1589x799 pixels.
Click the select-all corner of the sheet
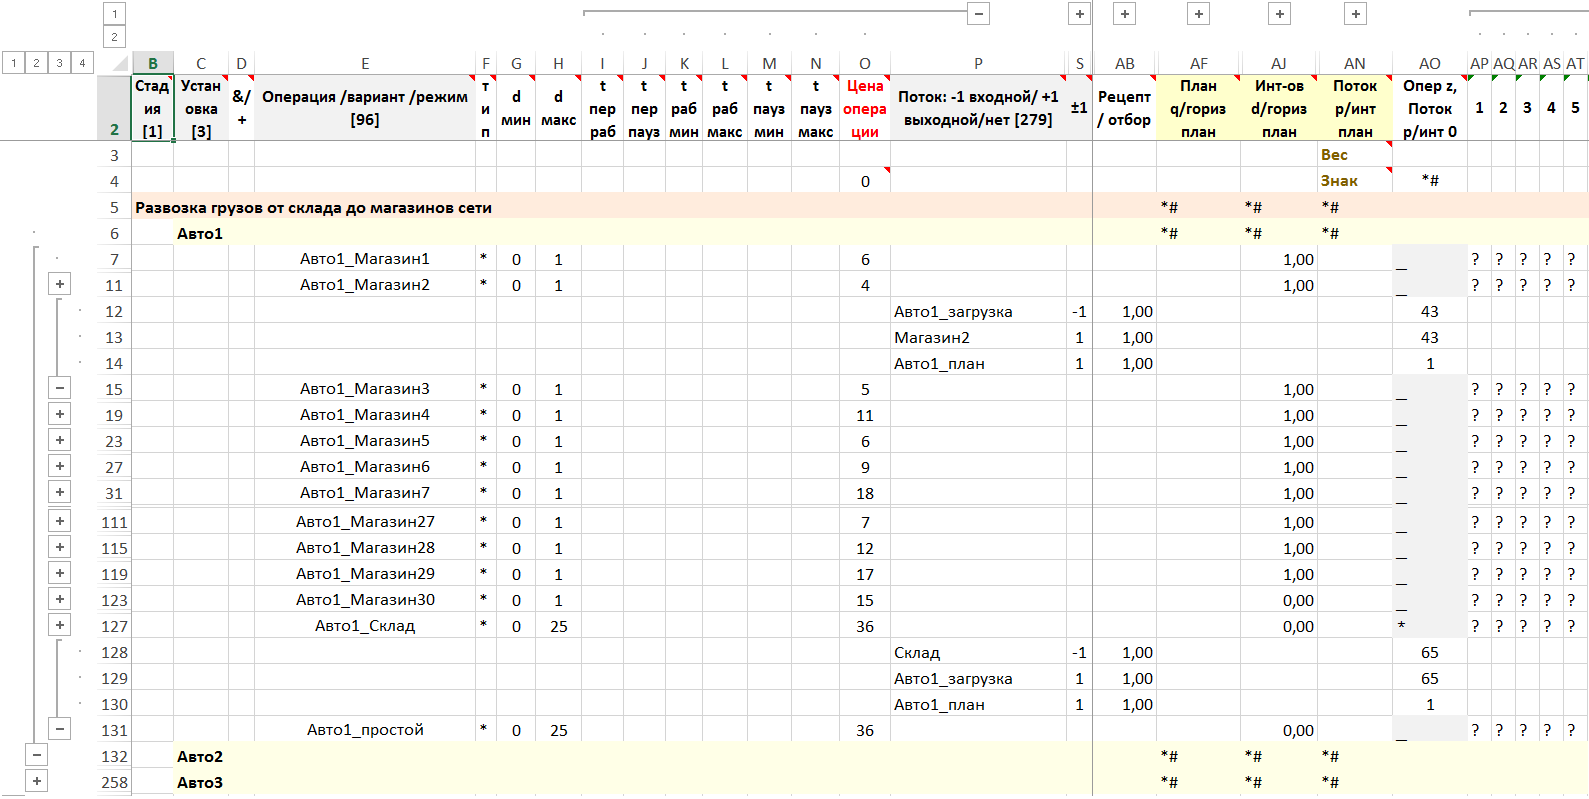click(x=118, y=64)
